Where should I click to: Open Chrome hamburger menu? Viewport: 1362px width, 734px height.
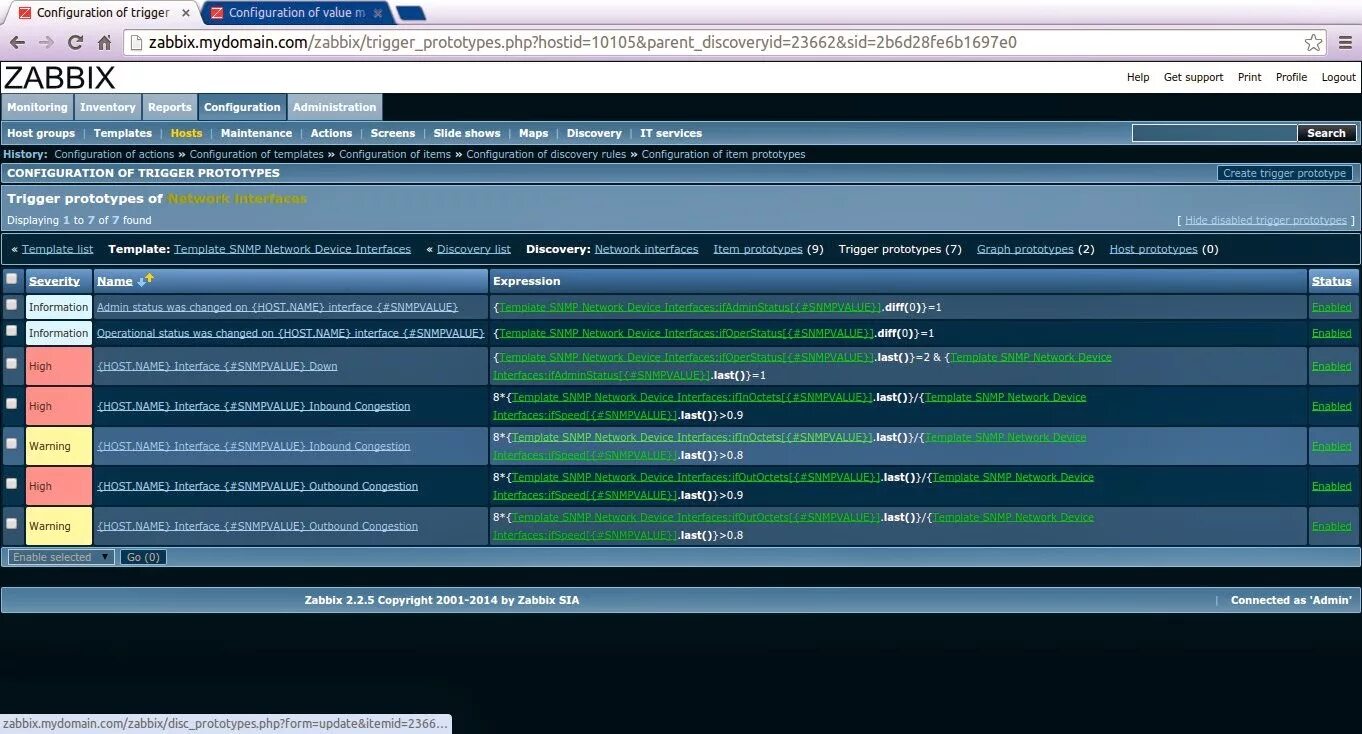coord(1343,43)
